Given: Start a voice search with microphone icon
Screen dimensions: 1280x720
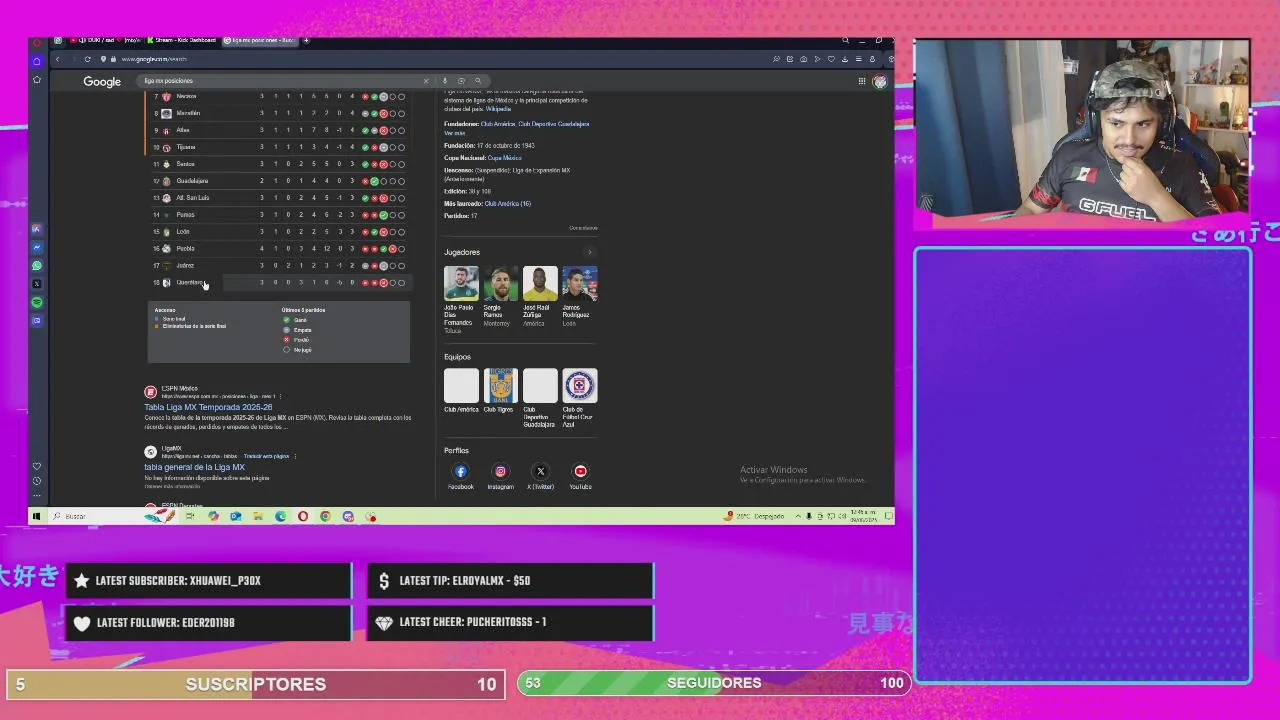Looking at the screenshot, I should point(445,81).
